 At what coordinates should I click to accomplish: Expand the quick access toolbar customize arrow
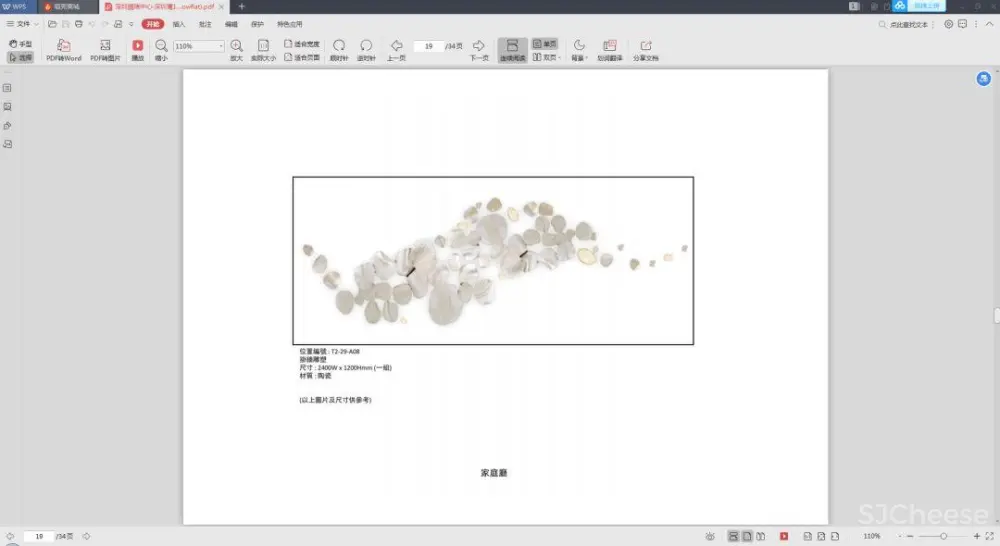[x=131, y=24]
